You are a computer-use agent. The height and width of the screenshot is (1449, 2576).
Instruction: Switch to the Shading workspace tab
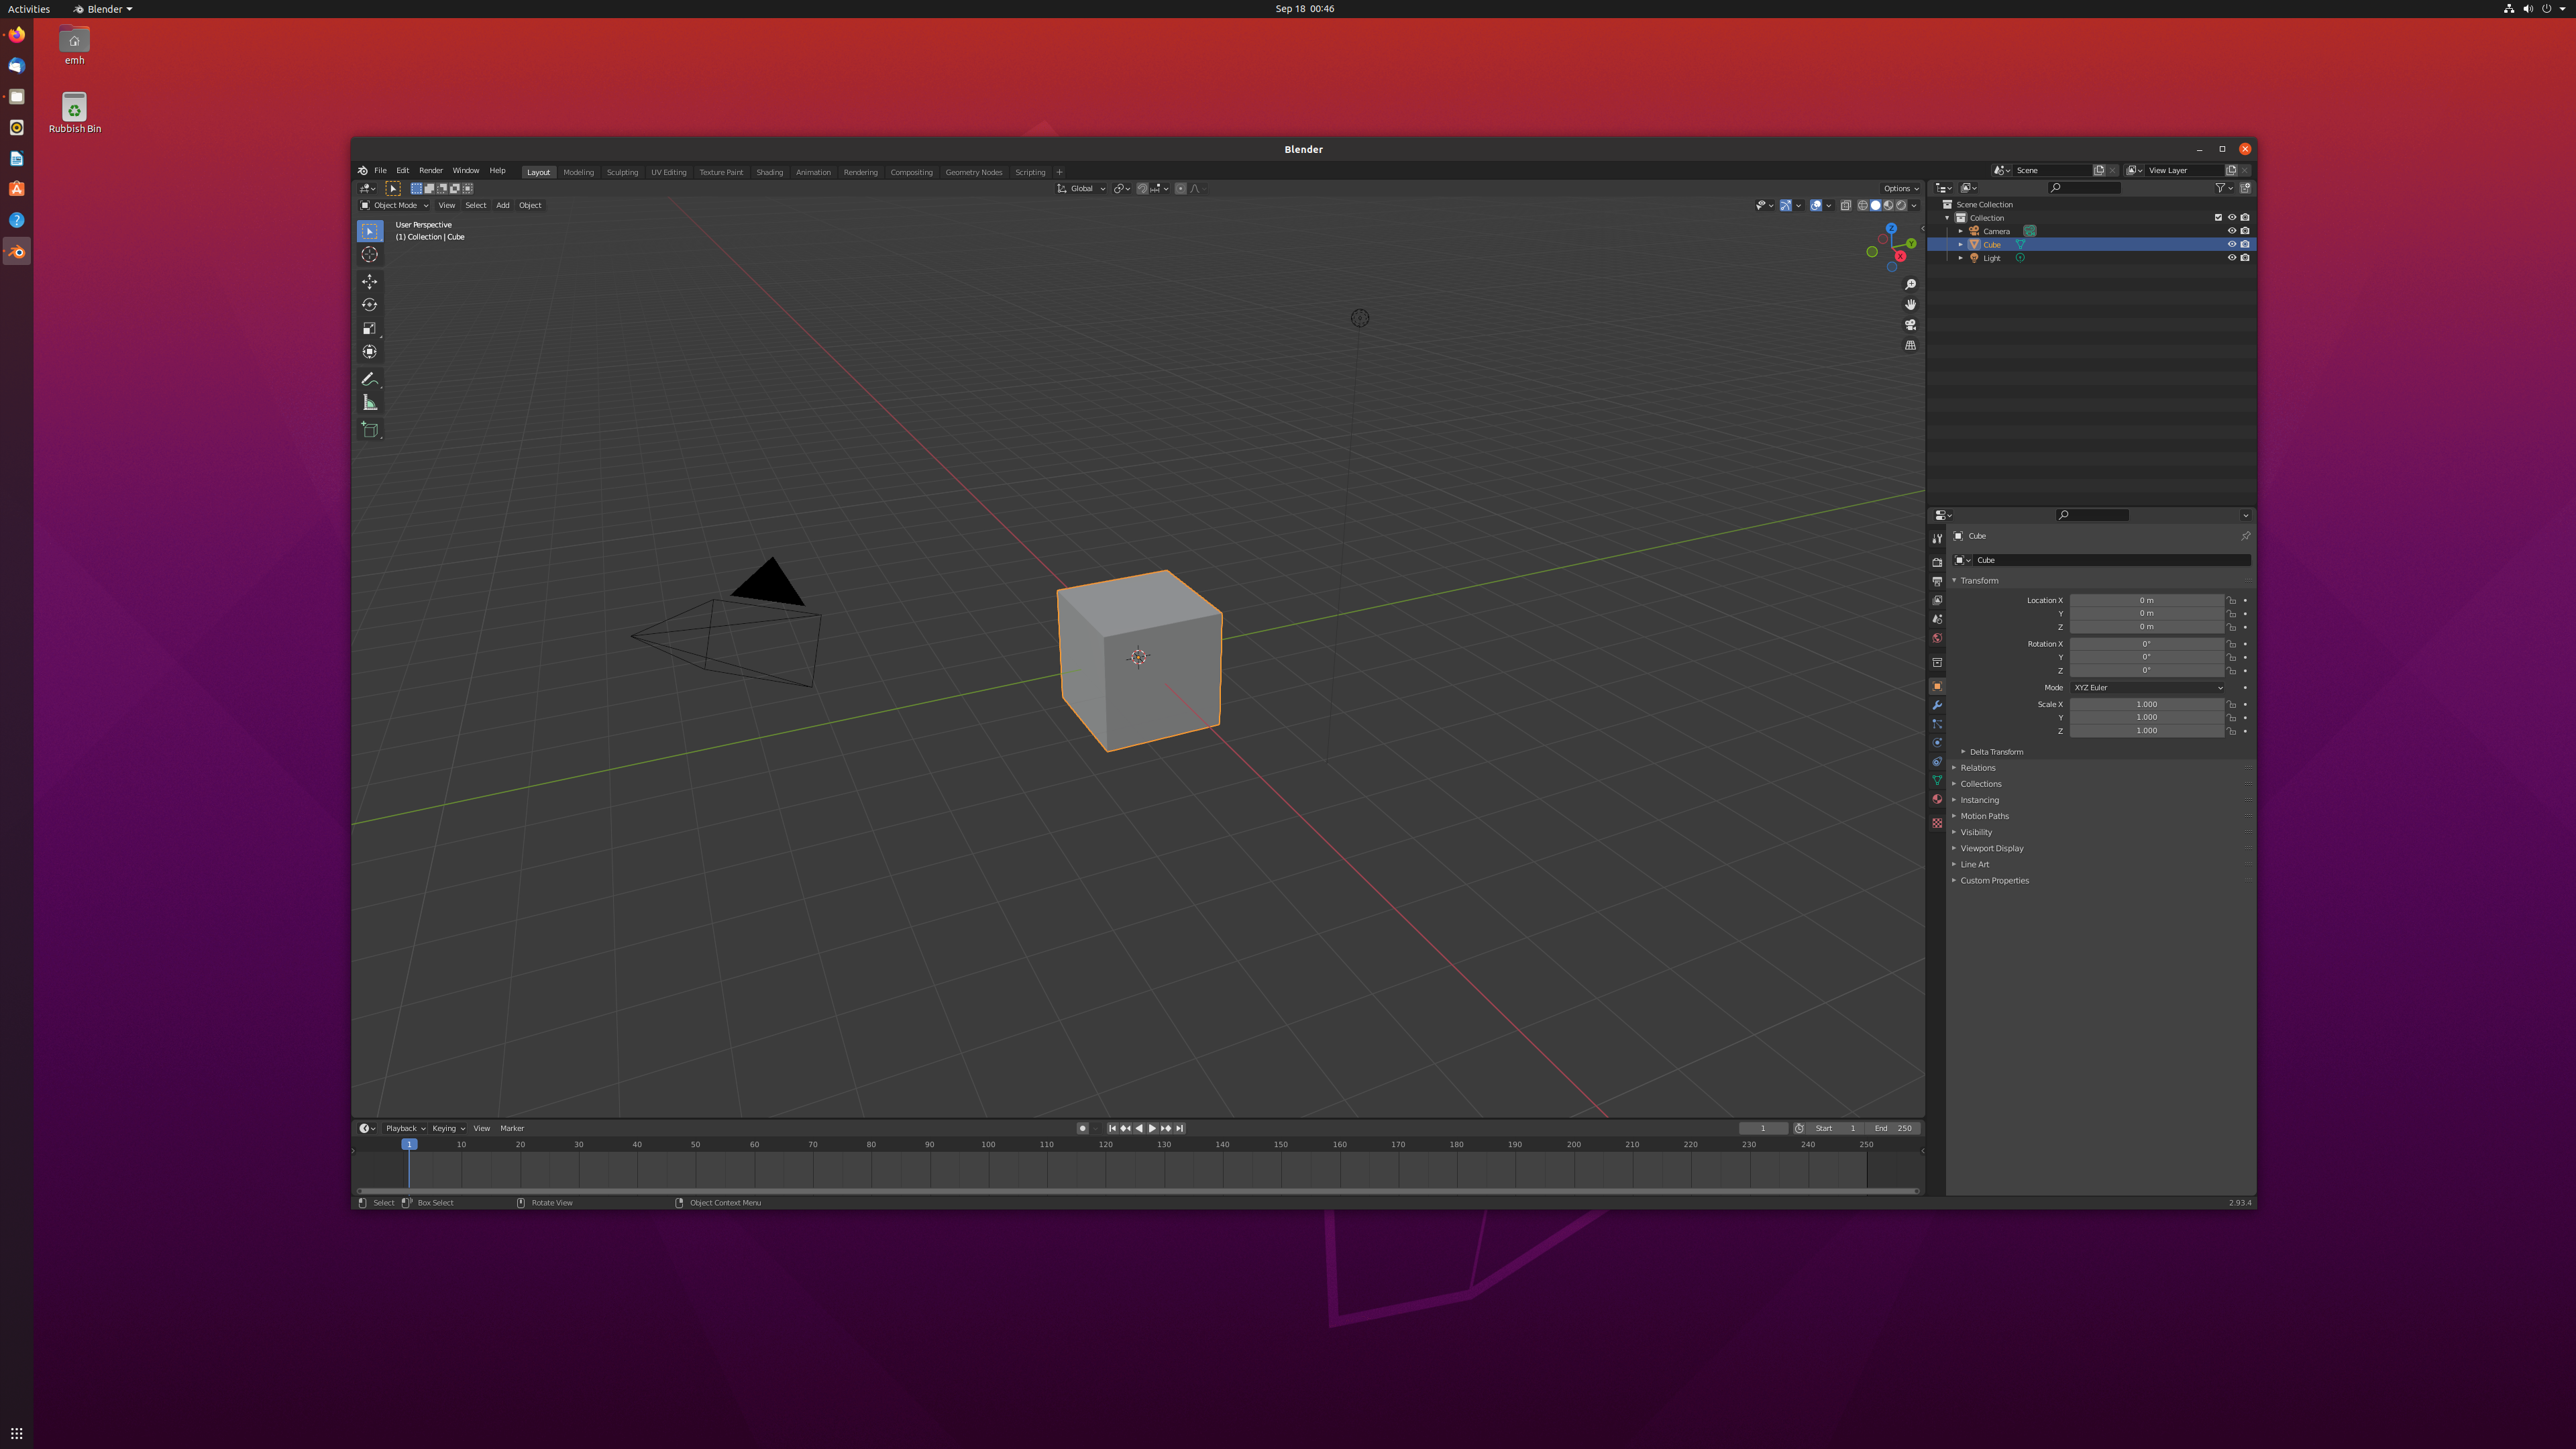(769, 172)
